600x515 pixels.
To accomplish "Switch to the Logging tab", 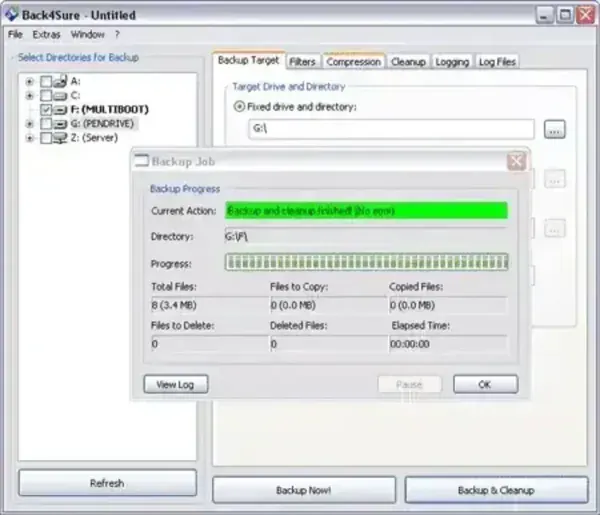I will click(x=452, y=62).
